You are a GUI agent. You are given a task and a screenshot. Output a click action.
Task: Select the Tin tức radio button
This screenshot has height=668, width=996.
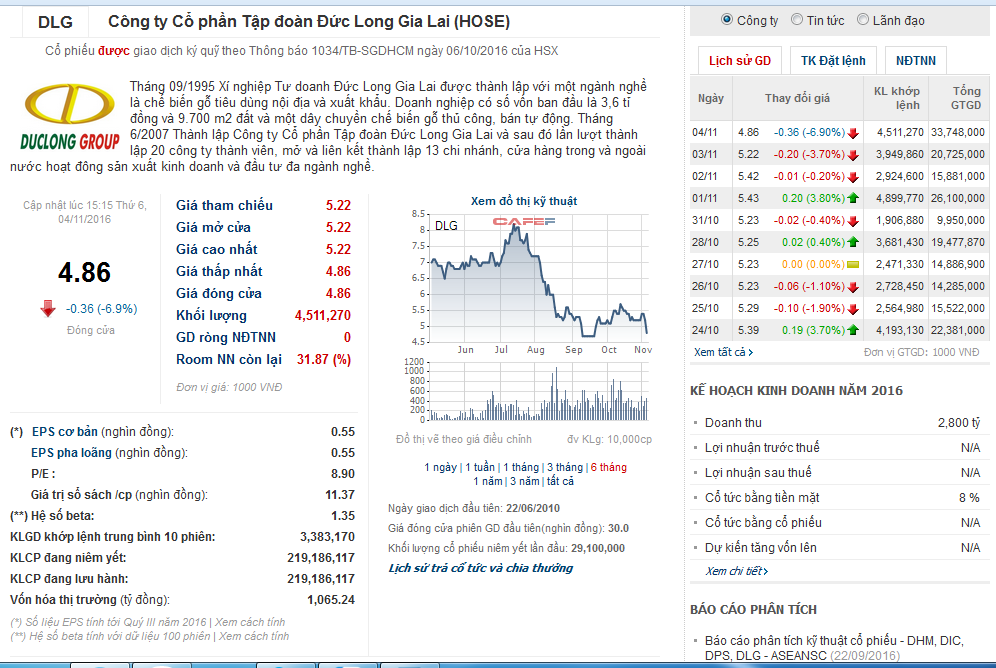797,20
